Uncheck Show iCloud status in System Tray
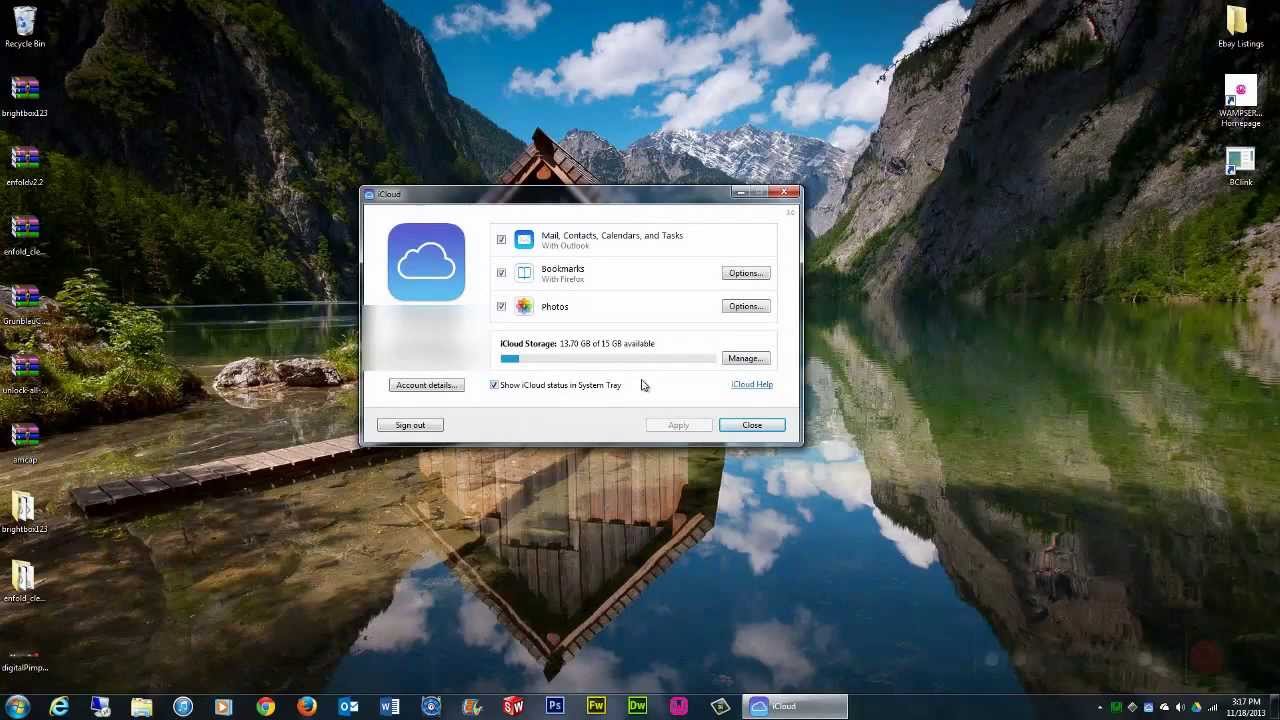The width and height of the screenshot is (1280, 720). [x=494, y=385]
